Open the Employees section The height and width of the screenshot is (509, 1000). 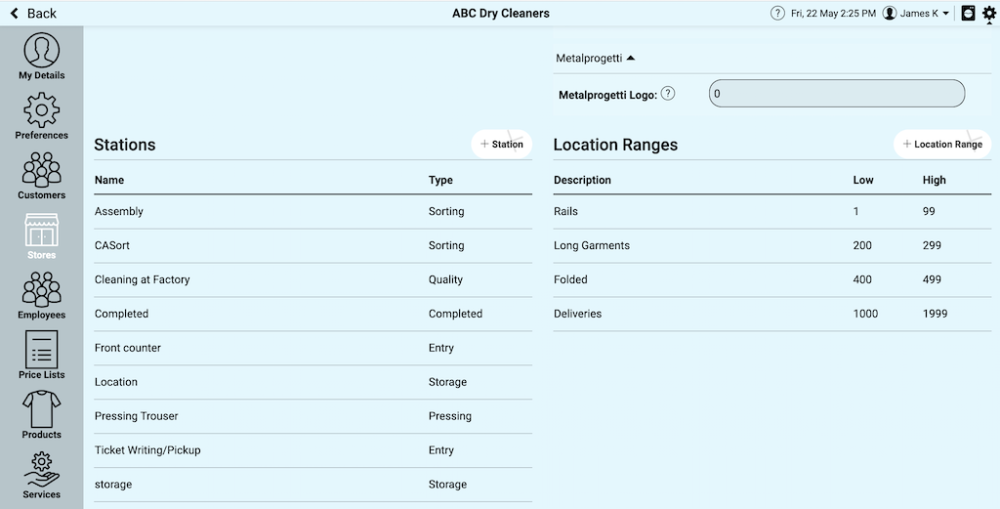pos(41,295)
